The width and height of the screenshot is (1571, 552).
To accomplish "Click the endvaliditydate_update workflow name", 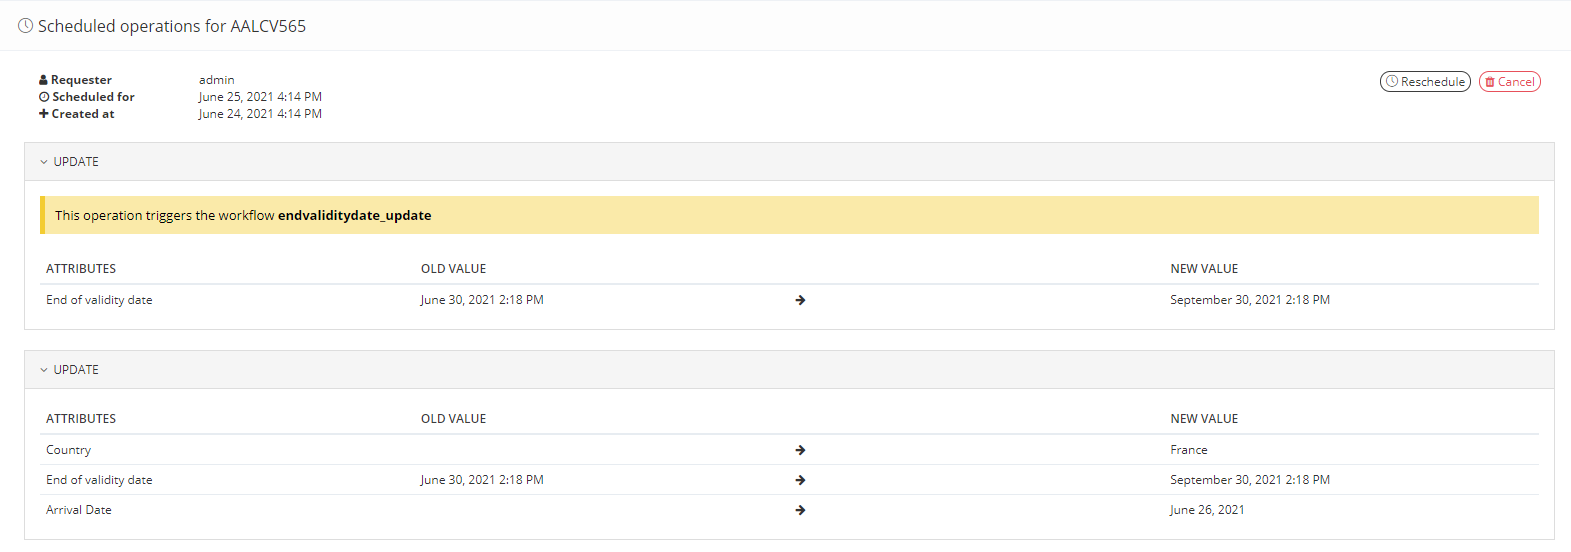I will coord(354,215).
